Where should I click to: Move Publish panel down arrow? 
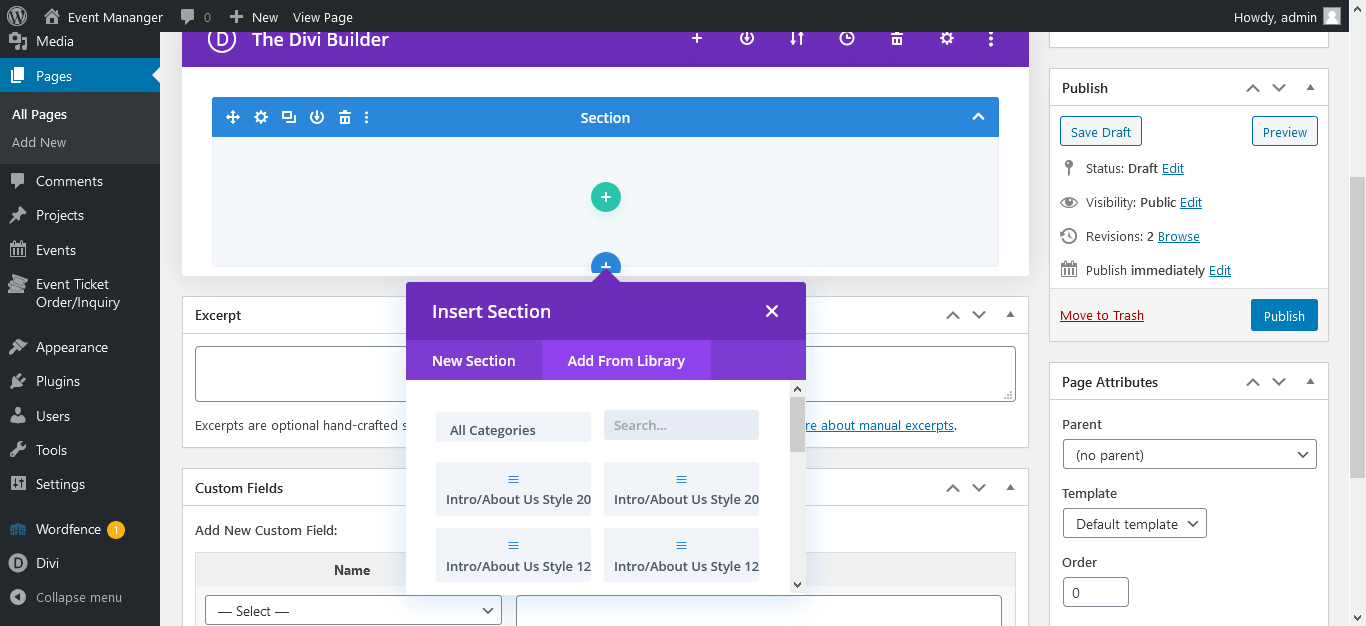click(1279, 88)
